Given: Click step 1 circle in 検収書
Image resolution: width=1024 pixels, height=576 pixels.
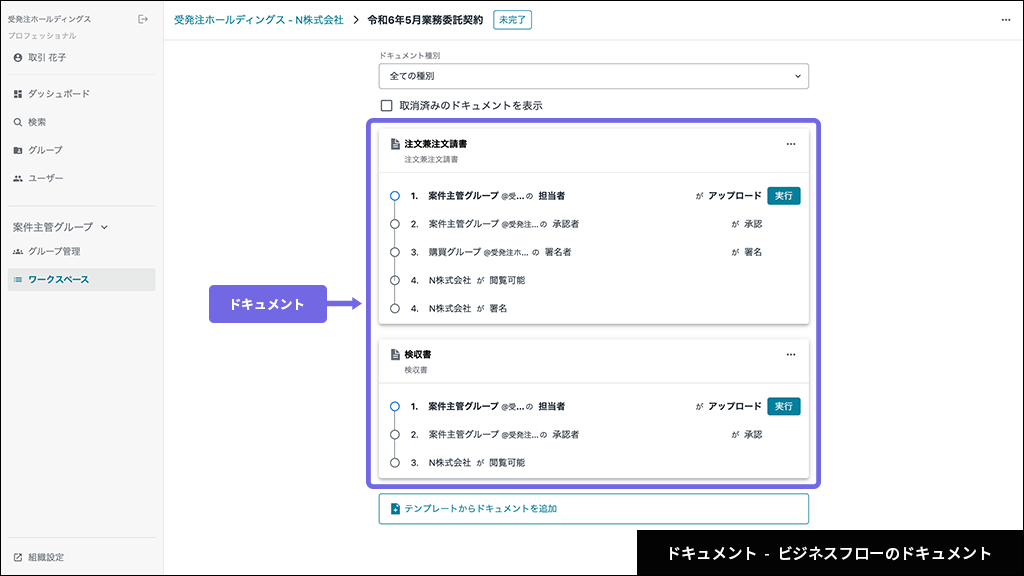Looking at the screenshot, I should coord(394,406).
